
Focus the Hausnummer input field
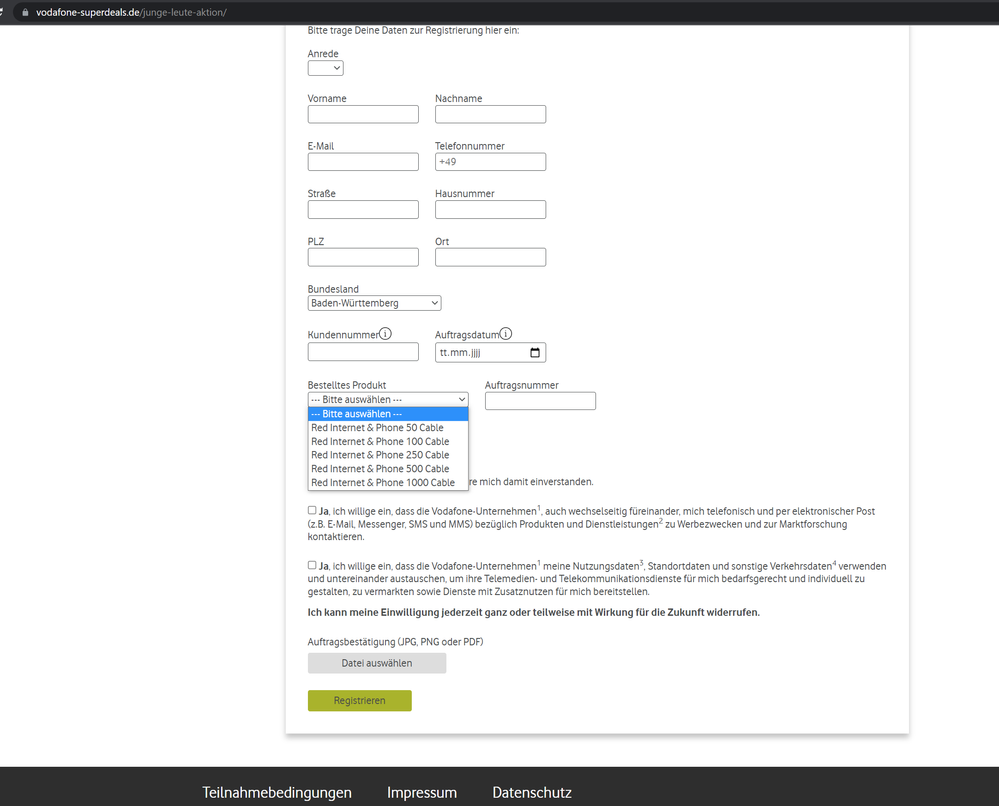[x=491, y=210]
